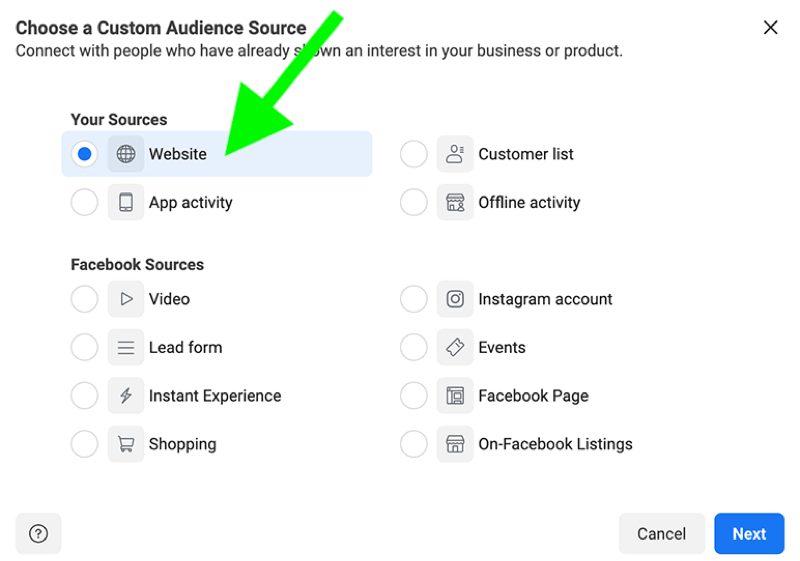Cancel the audience source dialog

click(661, 534)
